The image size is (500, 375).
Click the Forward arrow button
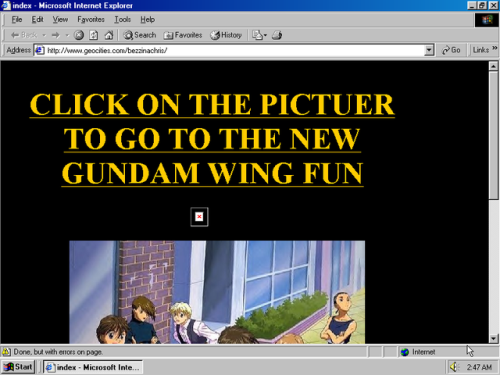[56, 35]
